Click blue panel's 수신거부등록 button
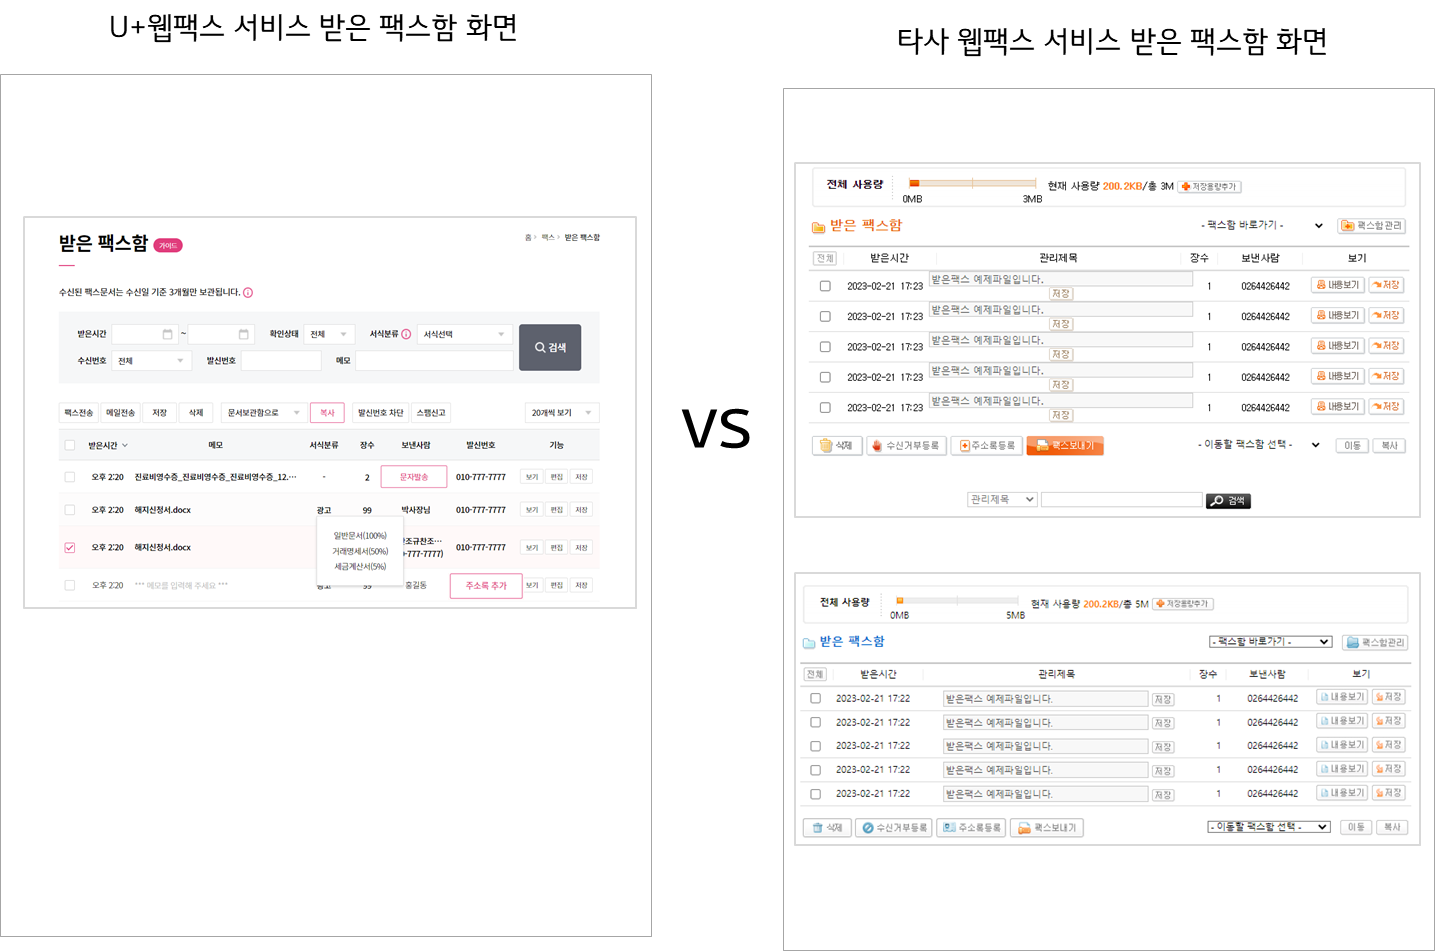Viewport: 1435px width, 951px height. coord(894,828)
